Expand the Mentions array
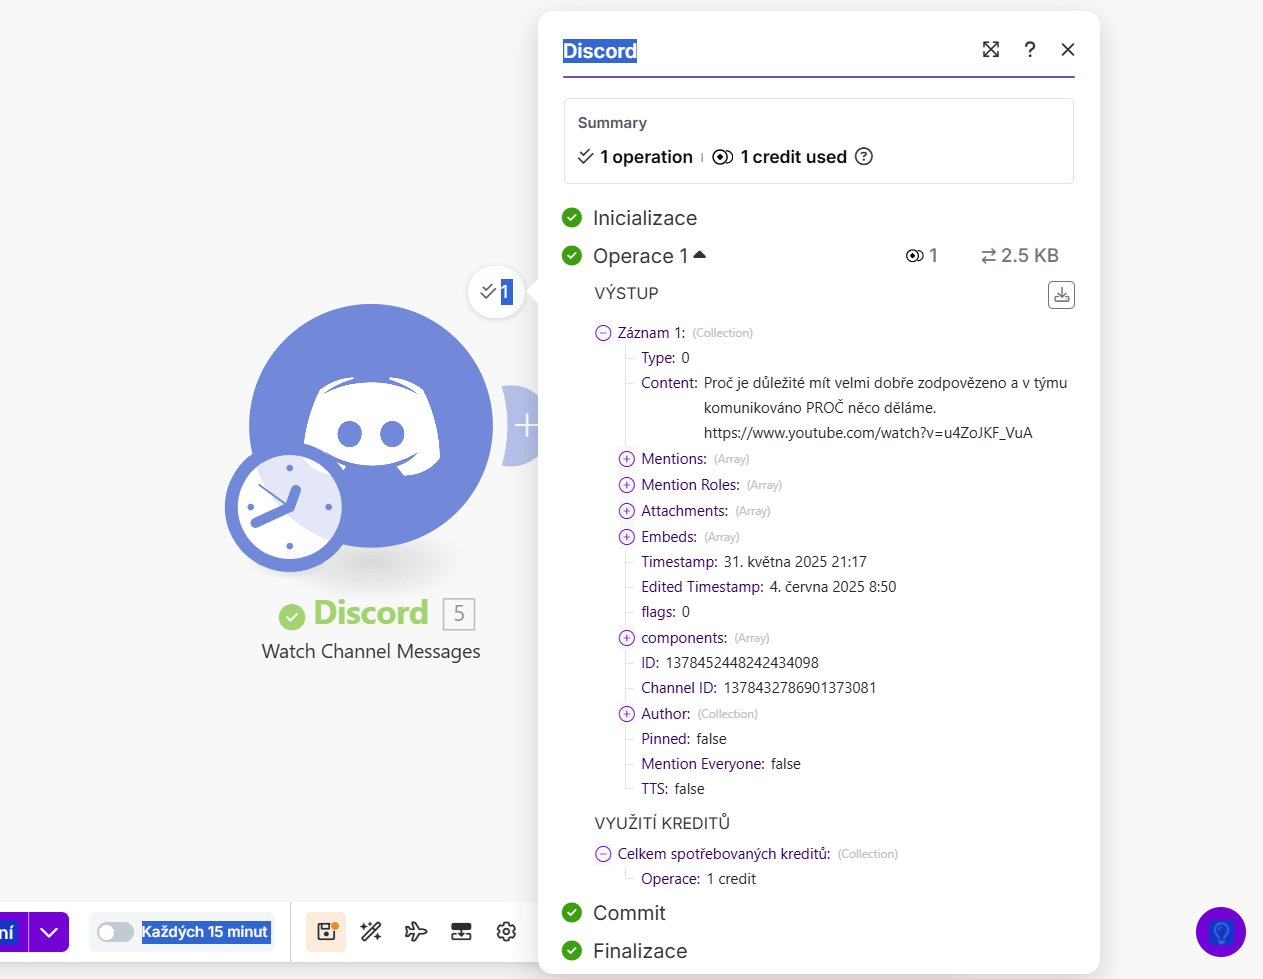 (x=627, y=459)
